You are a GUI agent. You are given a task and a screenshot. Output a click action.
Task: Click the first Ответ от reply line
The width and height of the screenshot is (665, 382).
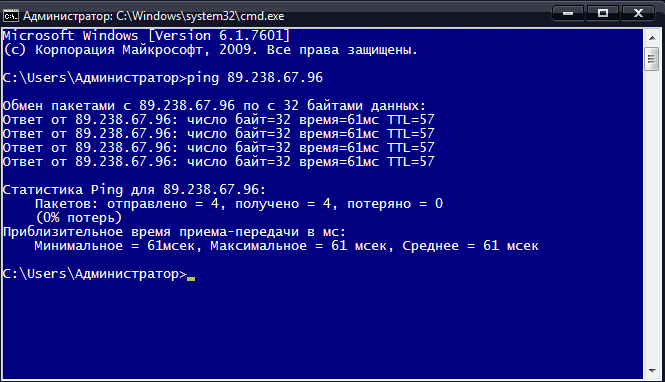pyautogui.click(x=218, y=120)
